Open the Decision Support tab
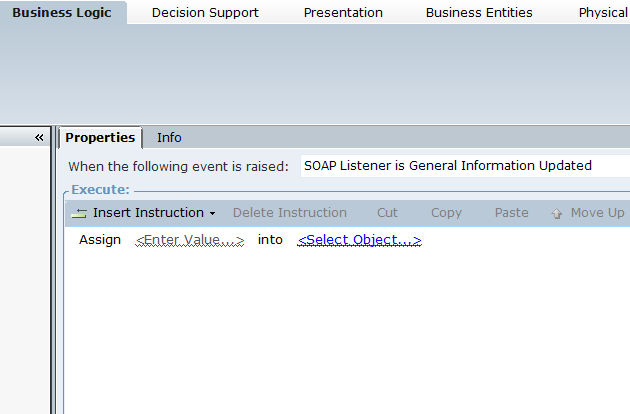 (205, 13)
